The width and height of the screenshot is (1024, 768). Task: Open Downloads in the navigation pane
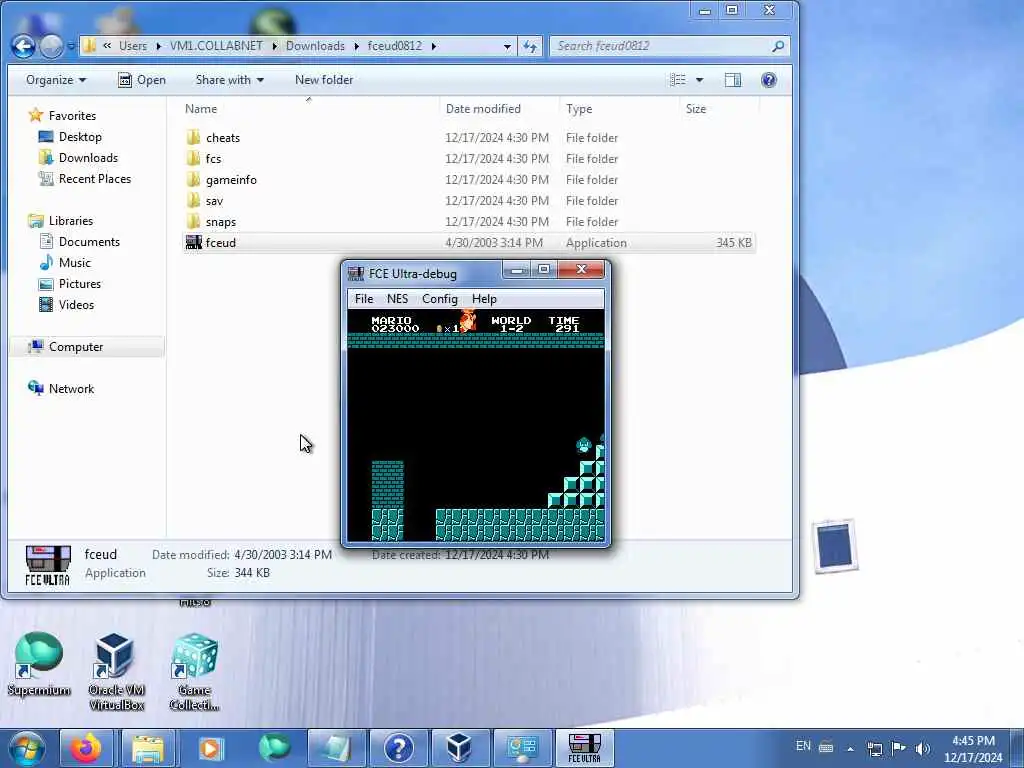click(x=88, y=157)
